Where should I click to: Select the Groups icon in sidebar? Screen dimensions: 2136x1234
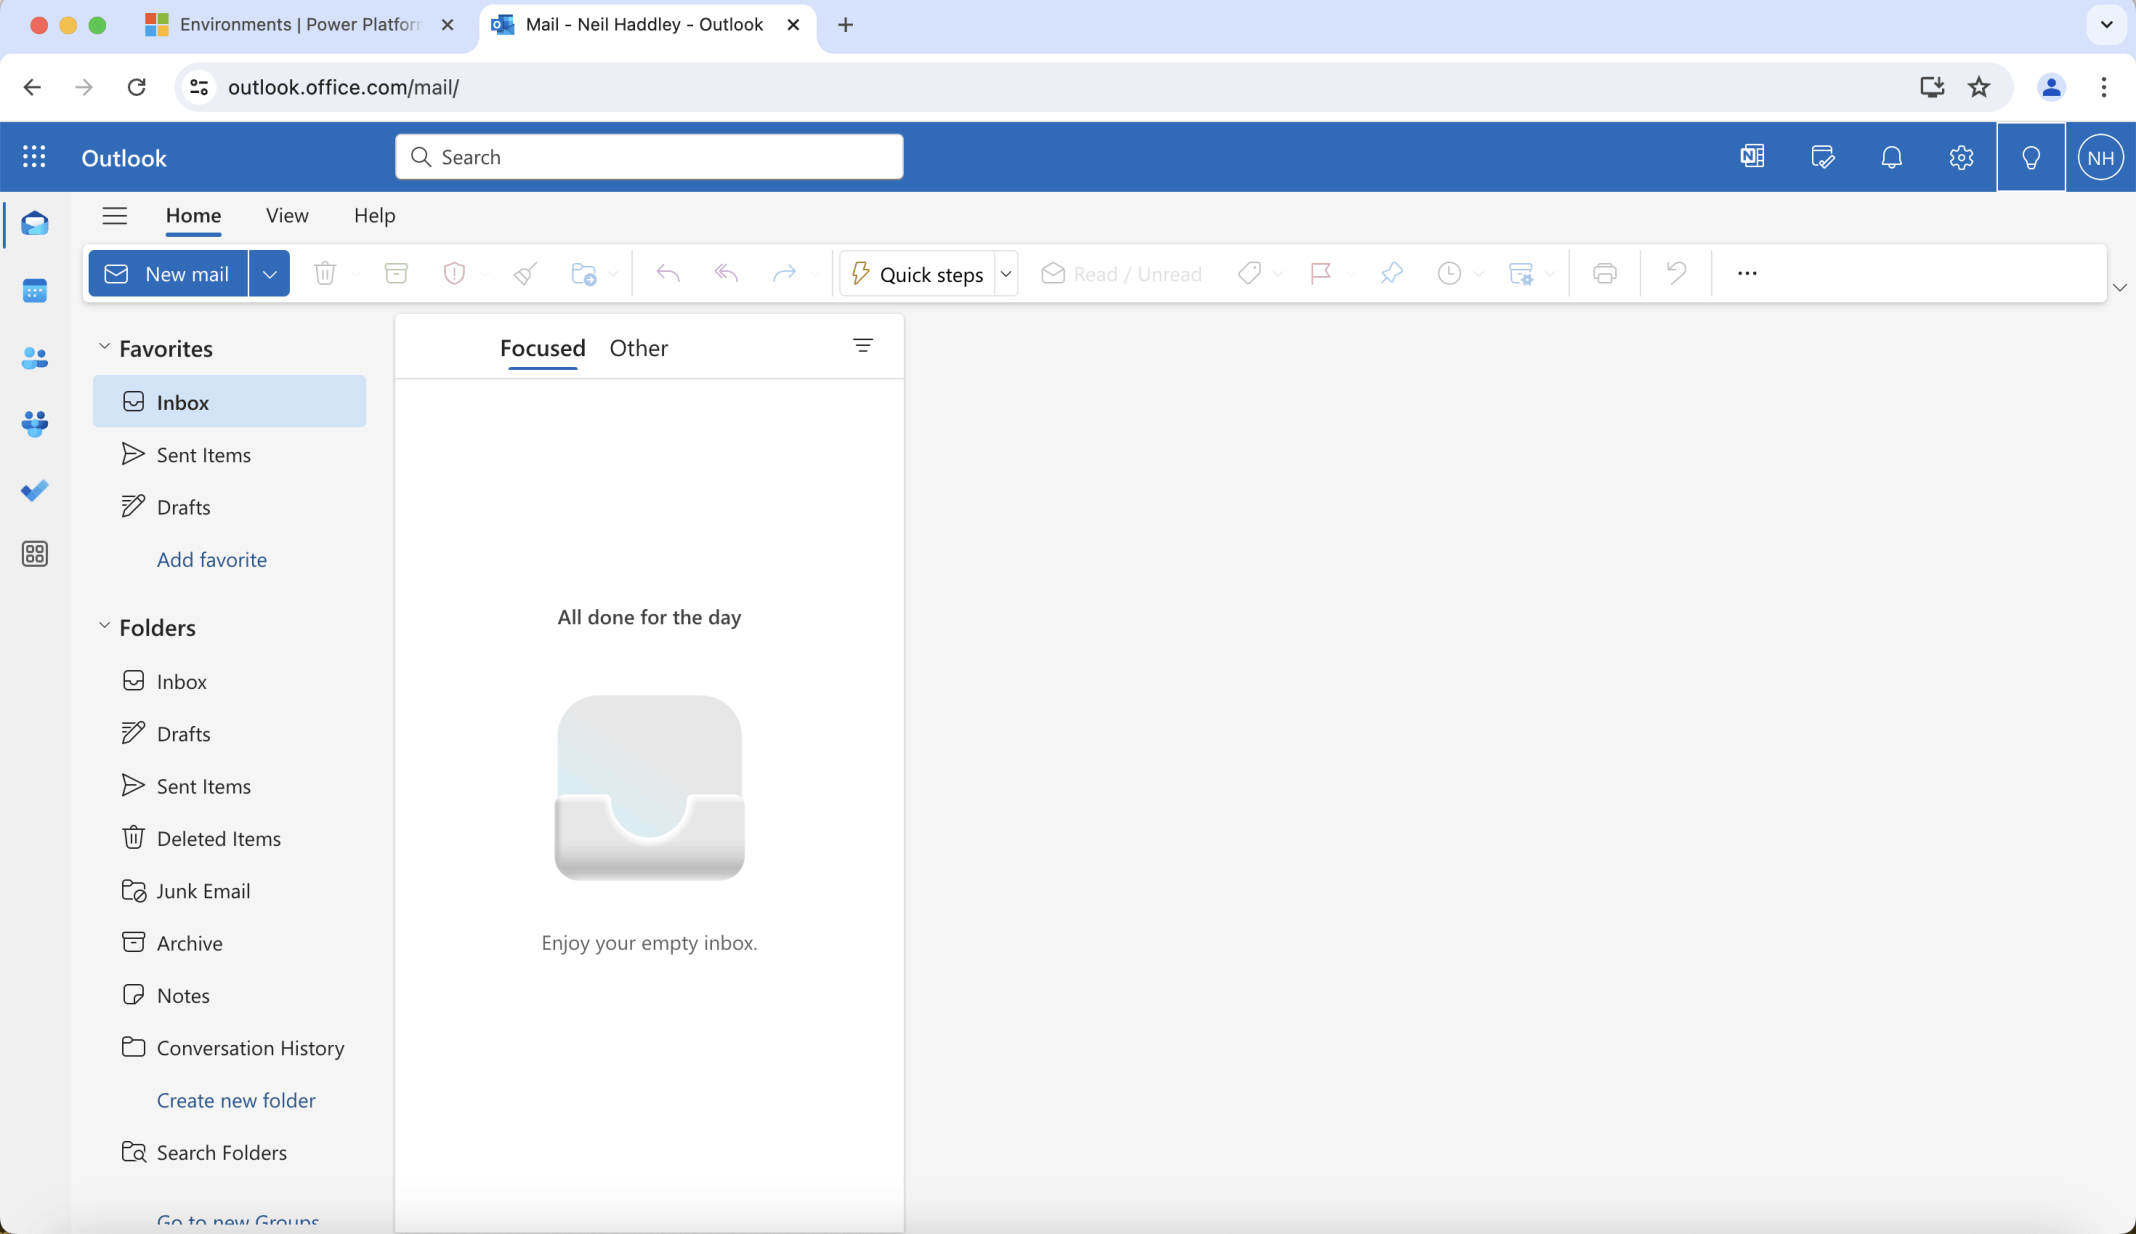click(36, 424)
